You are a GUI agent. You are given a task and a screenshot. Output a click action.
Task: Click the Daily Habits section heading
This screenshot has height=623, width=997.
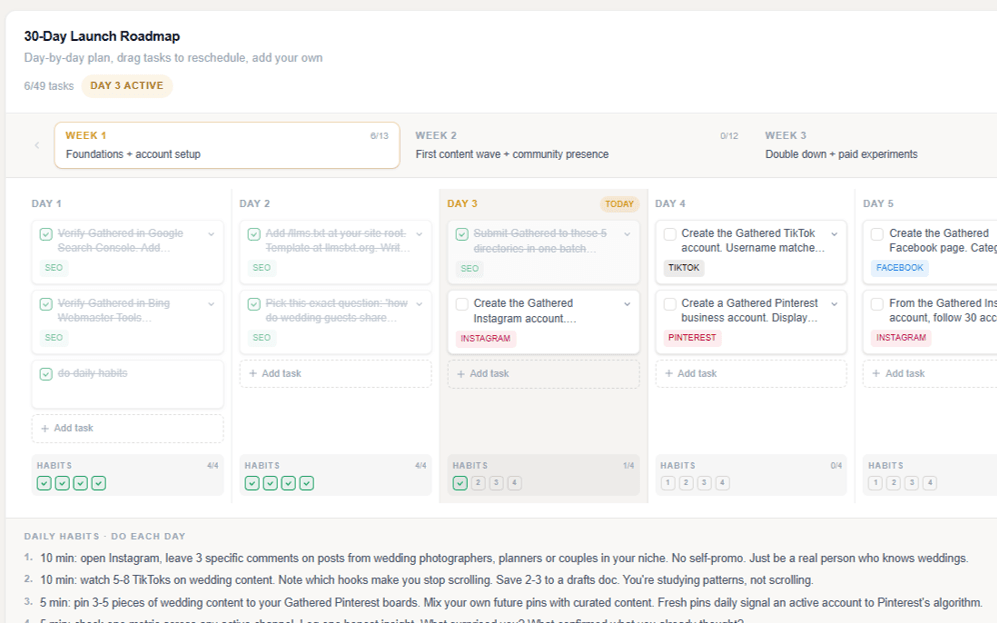coord(105,537)
